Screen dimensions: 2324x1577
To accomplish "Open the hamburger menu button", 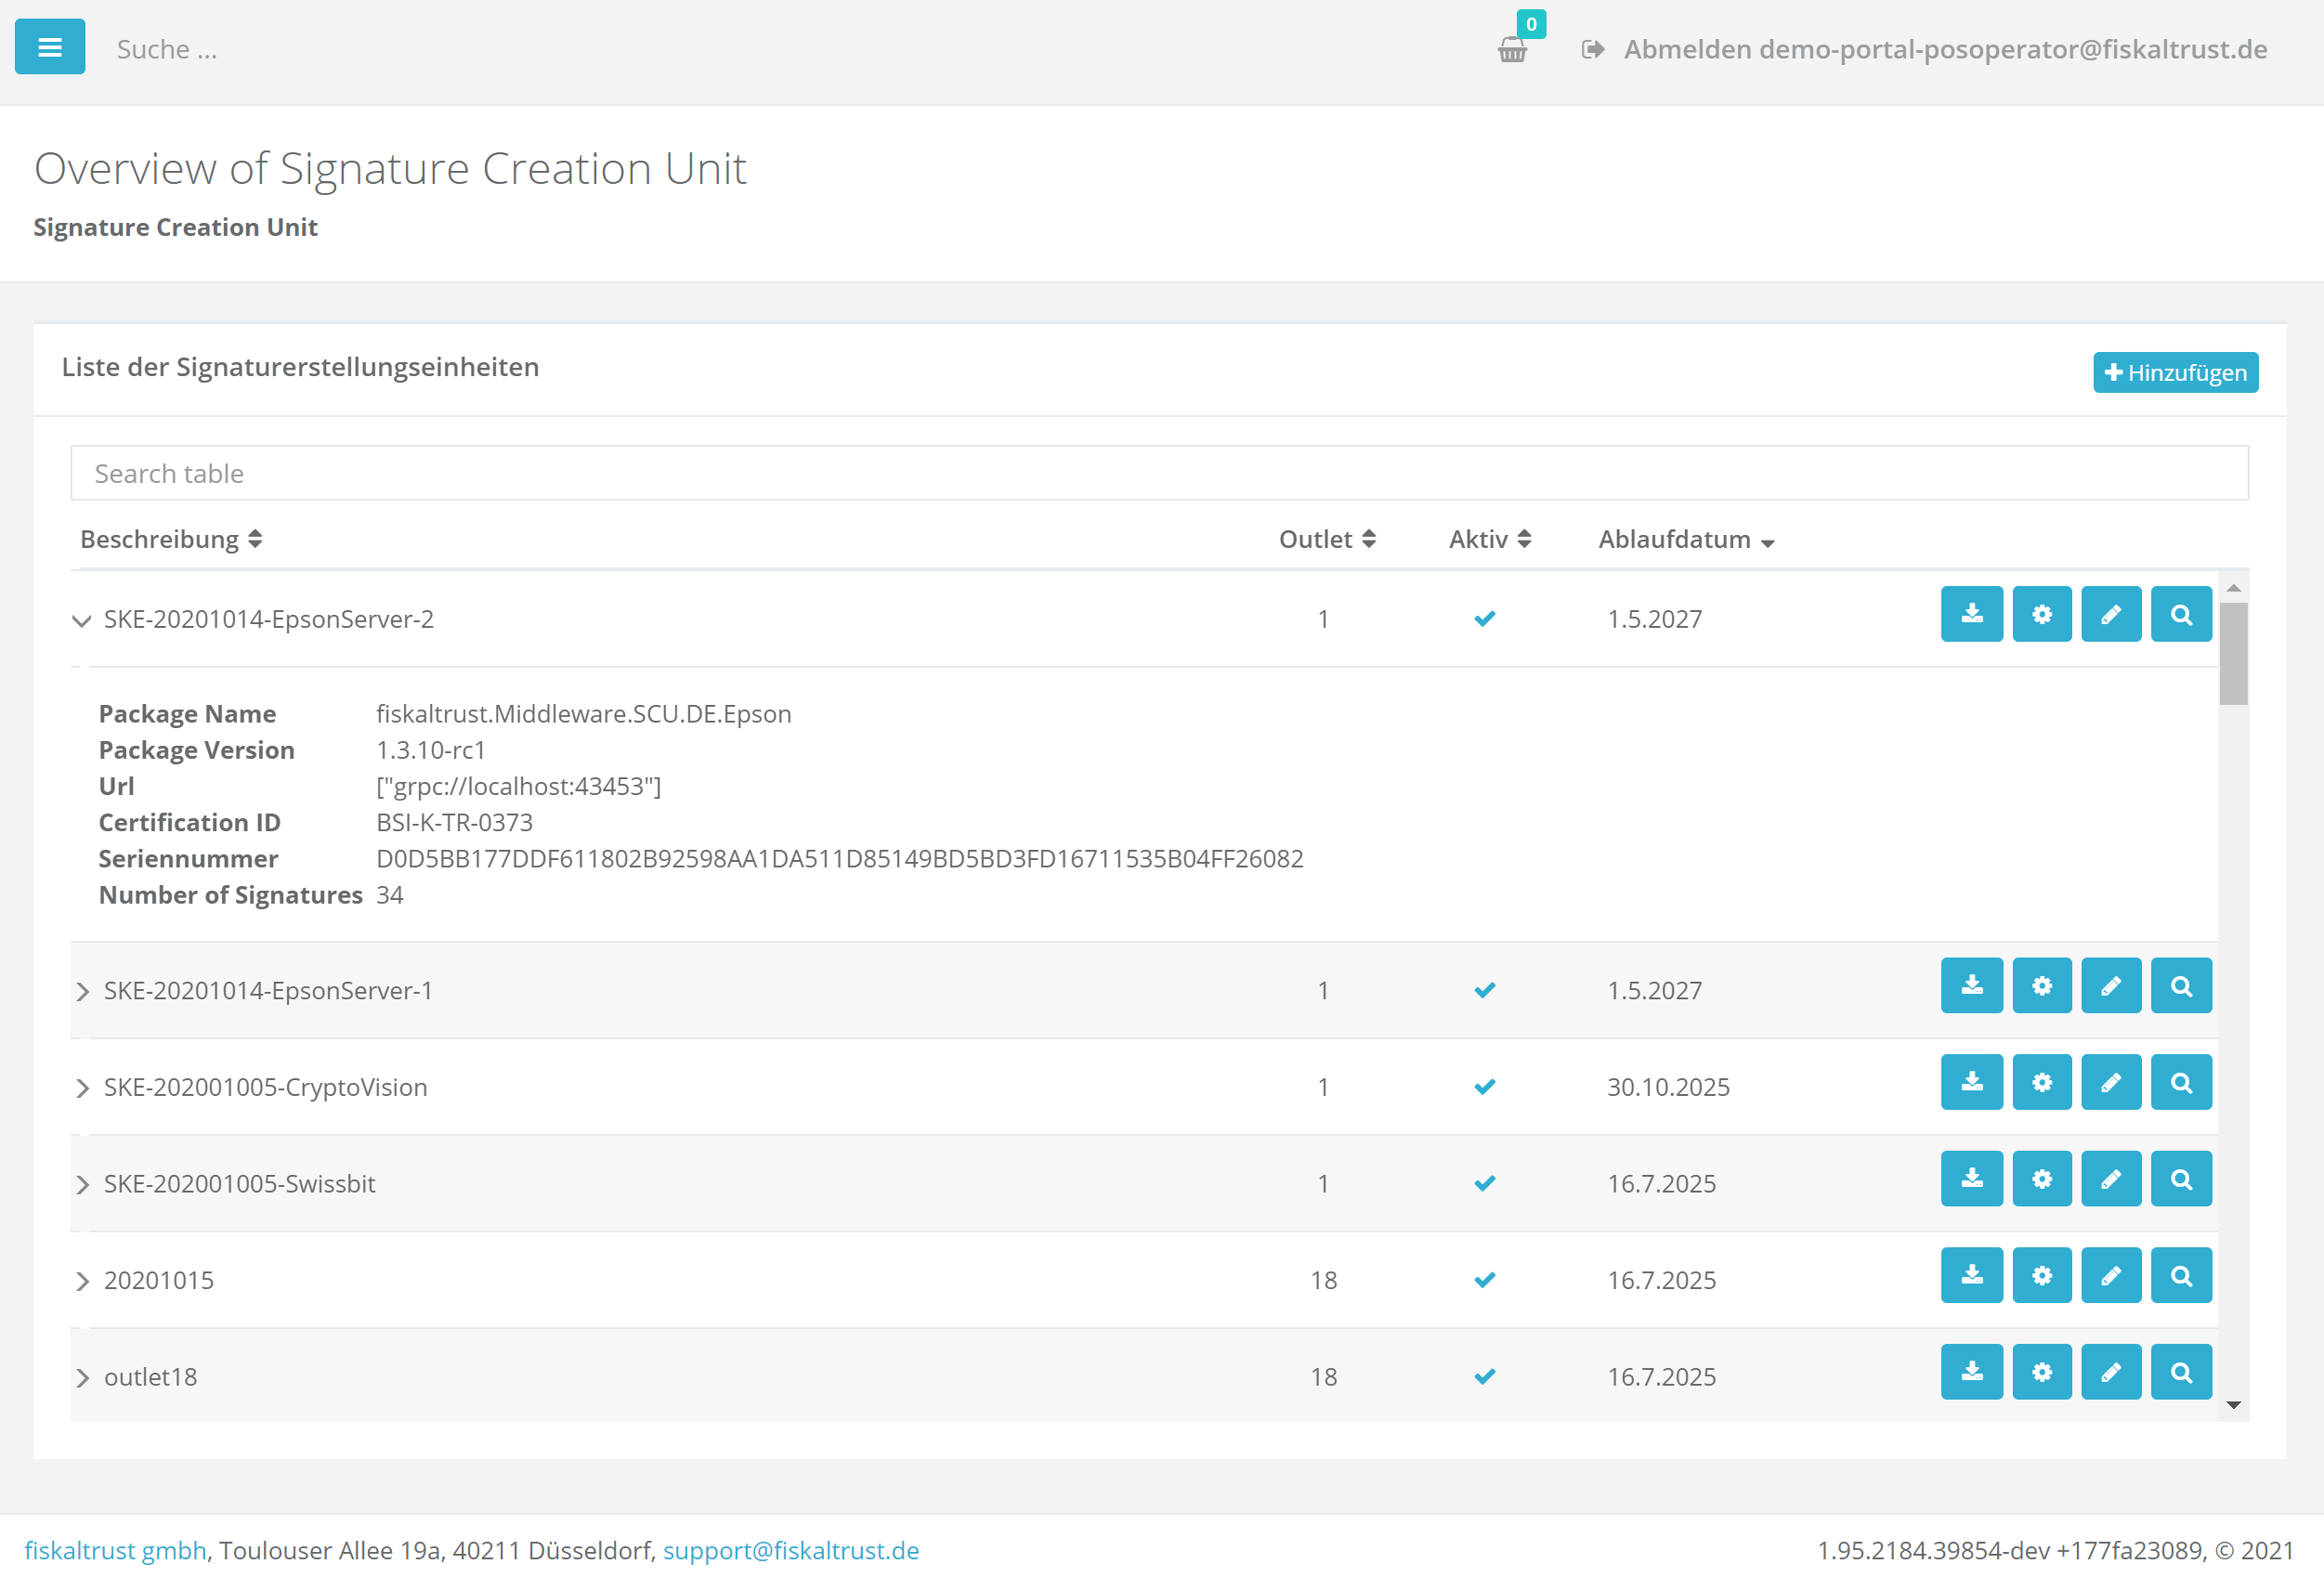I will coord(50,47).
